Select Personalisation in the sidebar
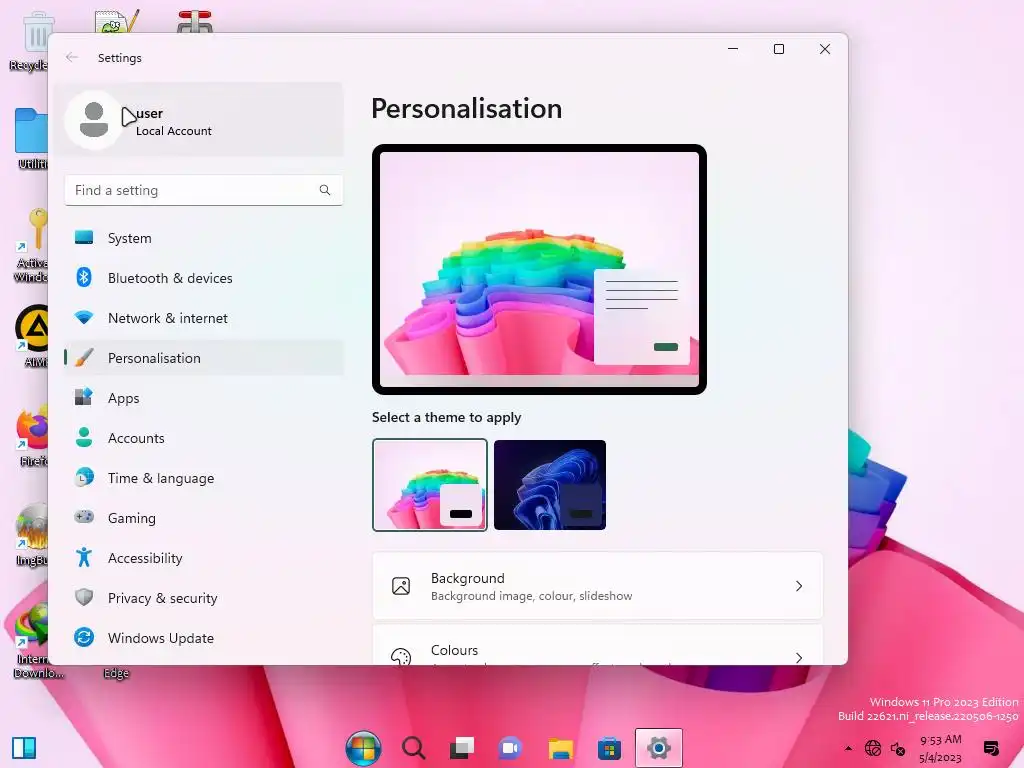1024x768 pixels. point(204,358)
